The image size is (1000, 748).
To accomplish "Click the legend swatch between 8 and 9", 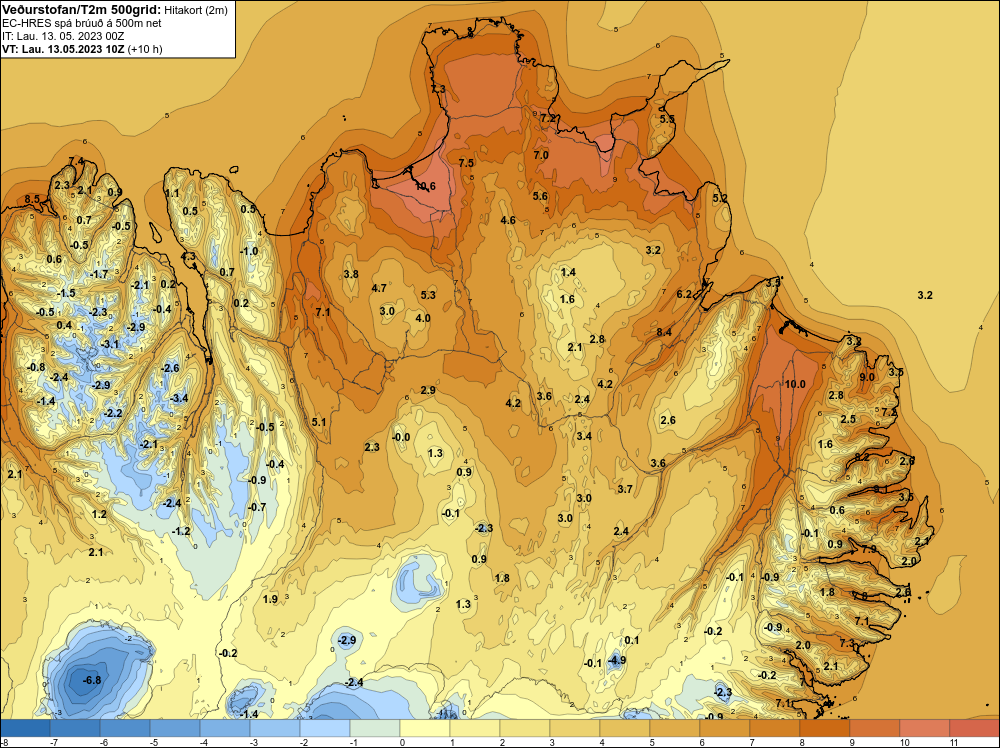I will point(825,728).
